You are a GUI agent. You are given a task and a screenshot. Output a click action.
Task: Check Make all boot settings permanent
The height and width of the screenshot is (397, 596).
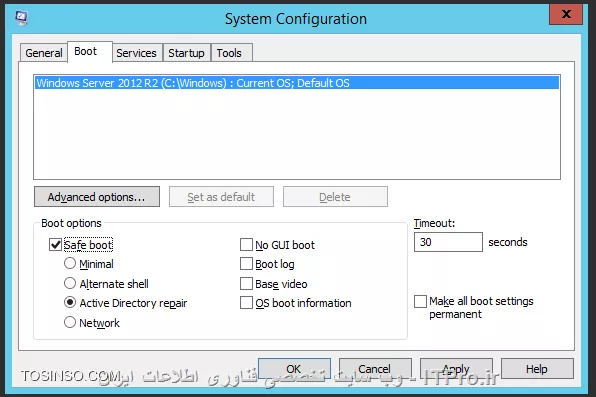coord(420,301)
